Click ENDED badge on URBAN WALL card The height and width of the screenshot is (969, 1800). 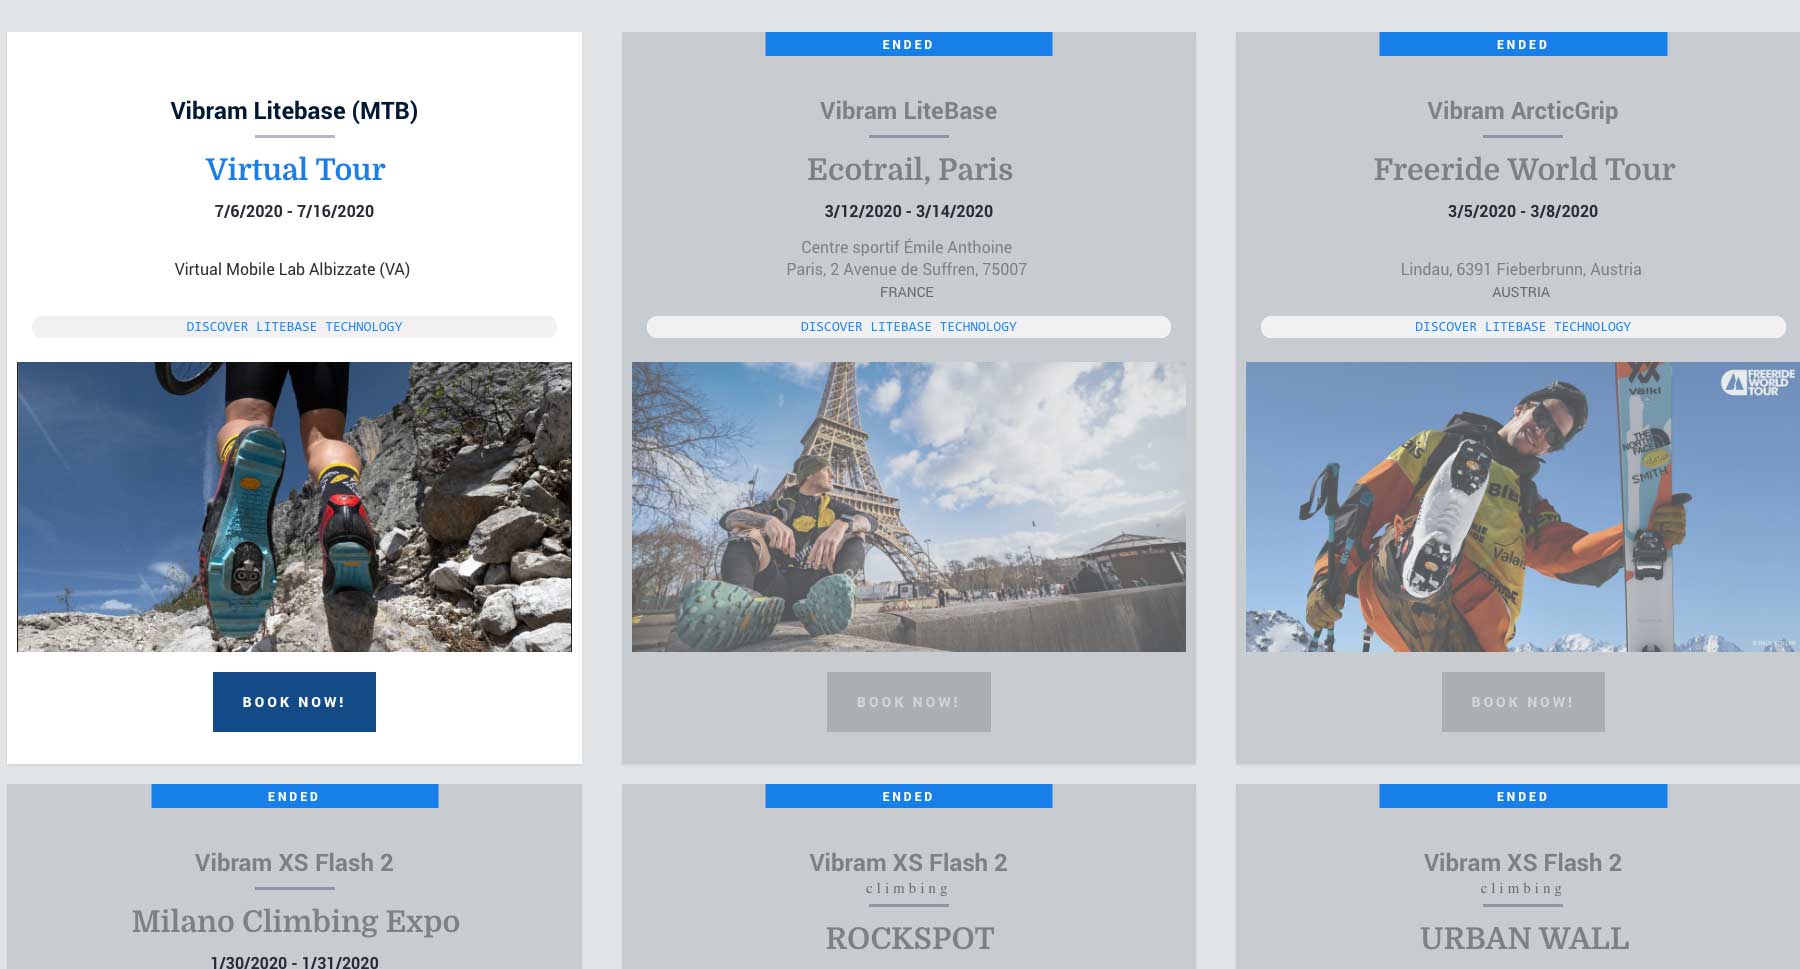point(1523,796)
